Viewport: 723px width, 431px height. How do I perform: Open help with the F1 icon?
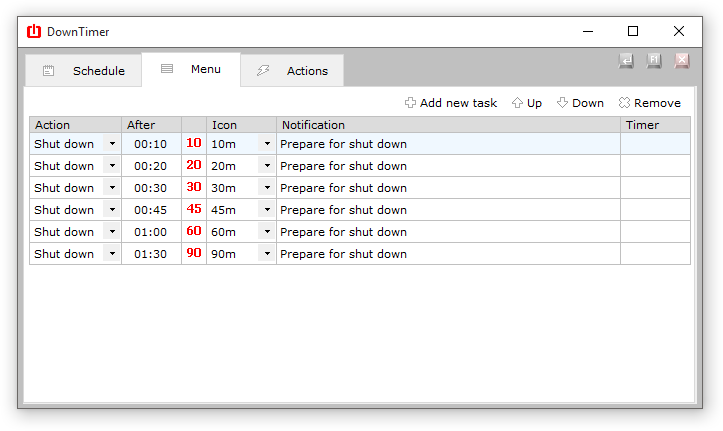pyautogui.click(x=654, y=61)
